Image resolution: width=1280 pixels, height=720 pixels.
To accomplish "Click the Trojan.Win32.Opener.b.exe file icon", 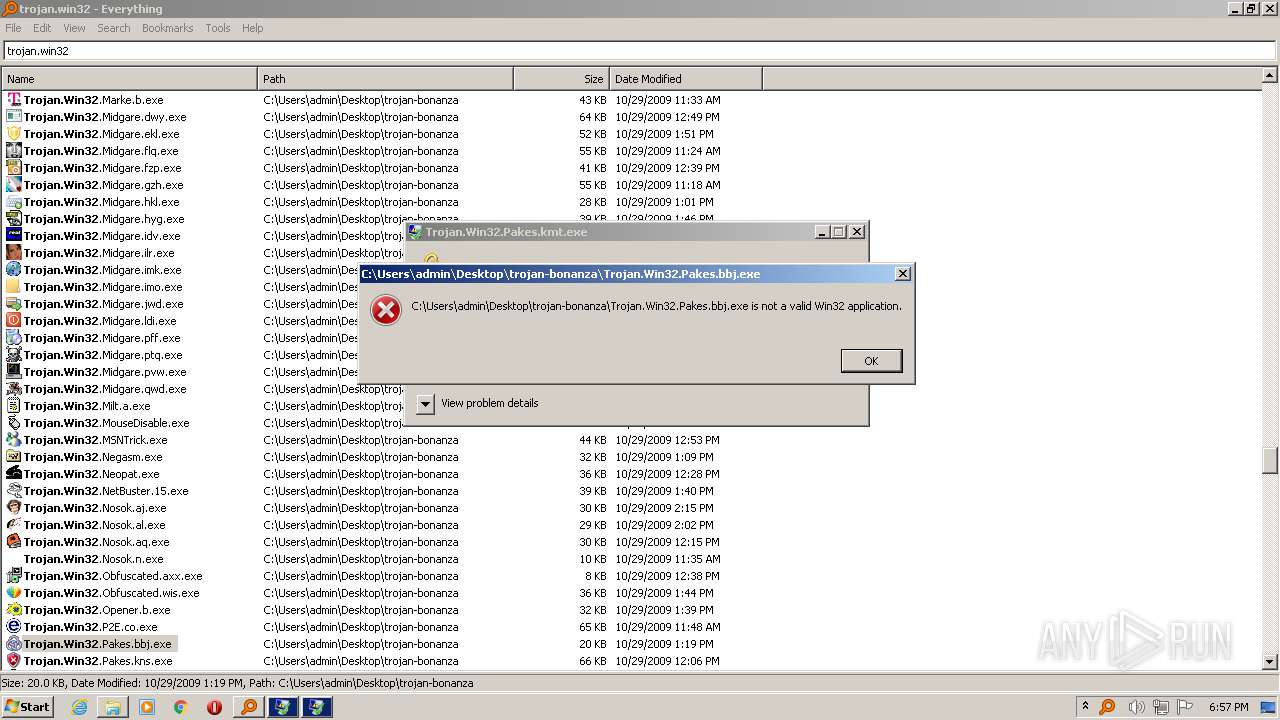I will coord(14,610).
